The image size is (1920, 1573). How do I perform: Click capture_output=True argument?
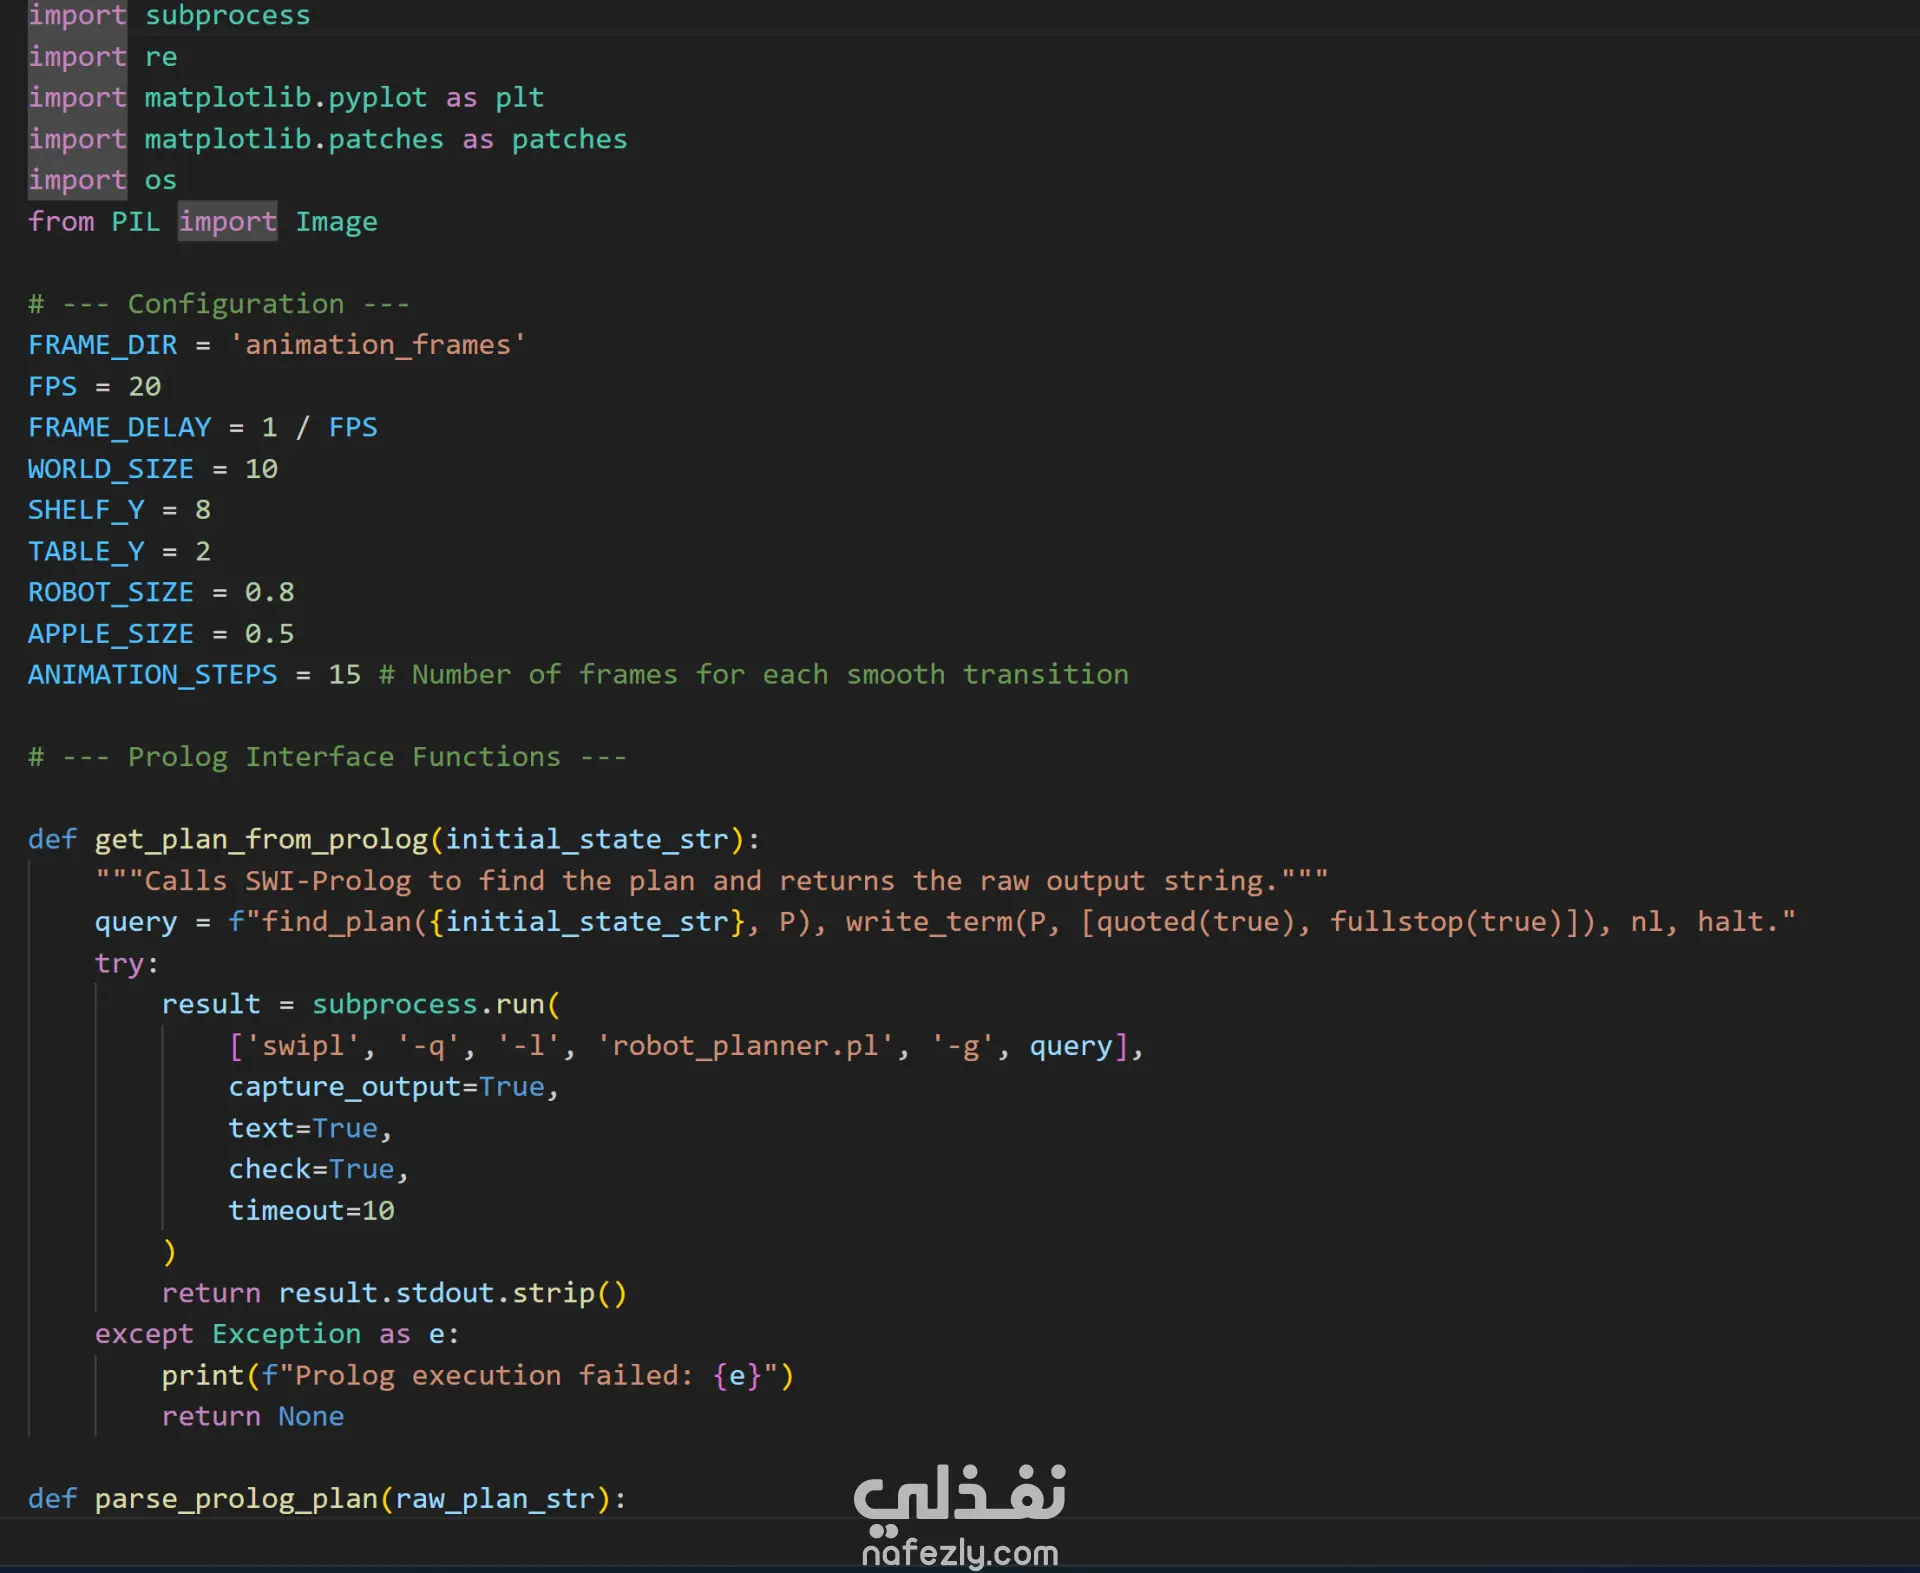pos(386,1087)
